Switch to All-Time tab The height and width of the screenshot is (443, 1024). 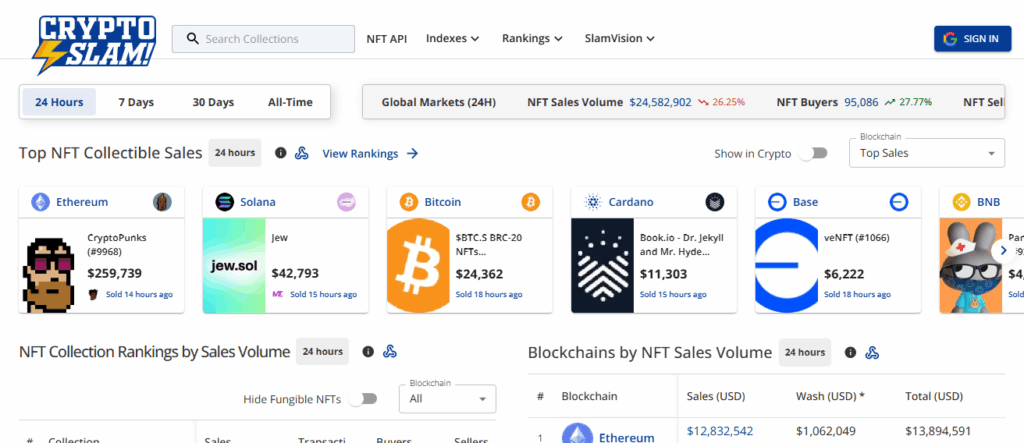(290, 102)
